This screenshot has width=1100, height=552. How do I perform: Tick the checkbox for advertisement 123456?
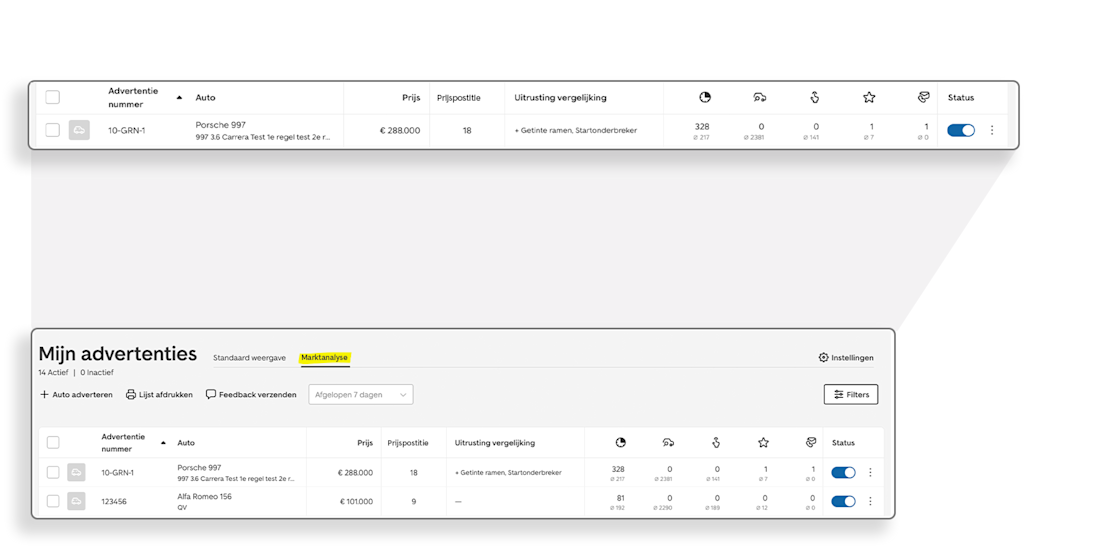[x=53, y=501]
